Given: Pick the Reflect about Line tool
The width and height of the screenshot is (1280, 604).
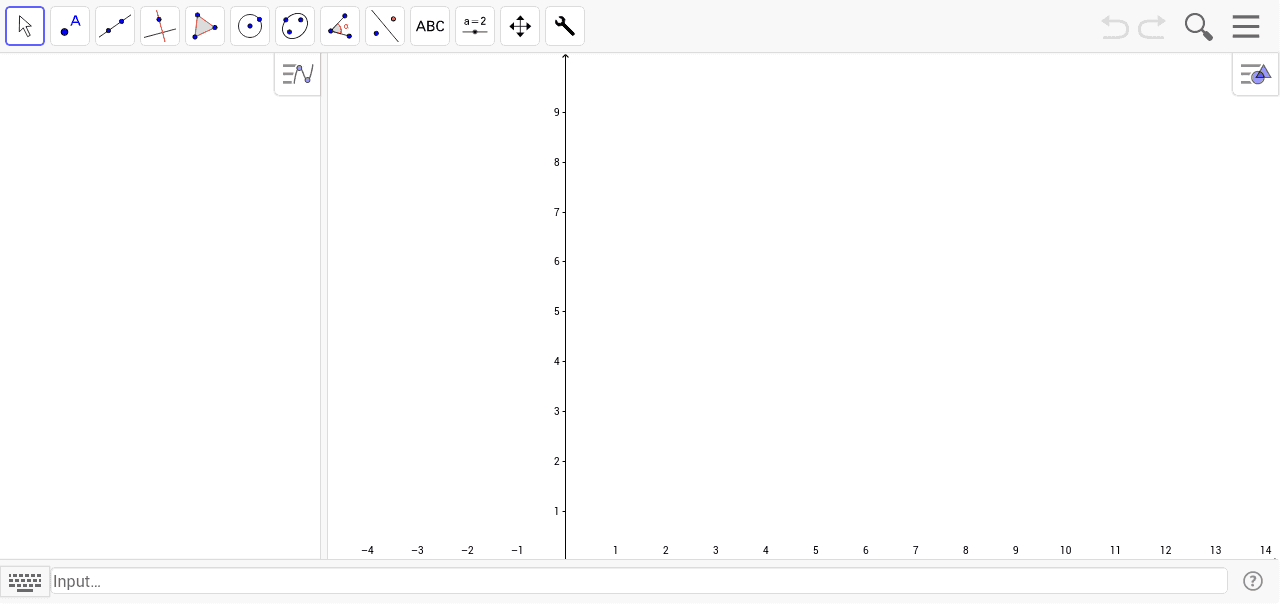Looking at the screenshot, I should pyautogui.click(x=385, y=26).
